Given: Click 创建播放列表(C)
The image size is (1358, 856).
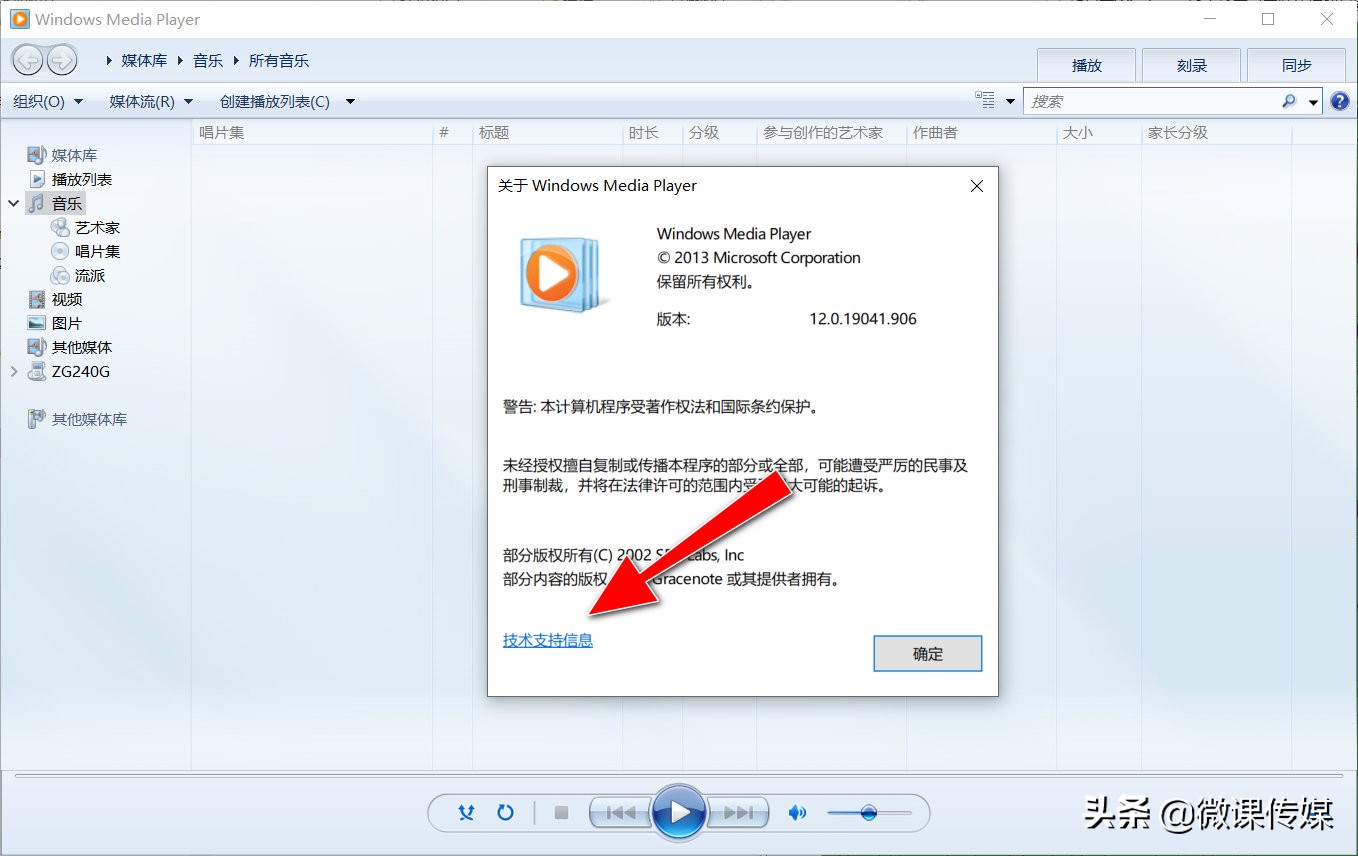Looking at the screenshot, I should 275,101.
